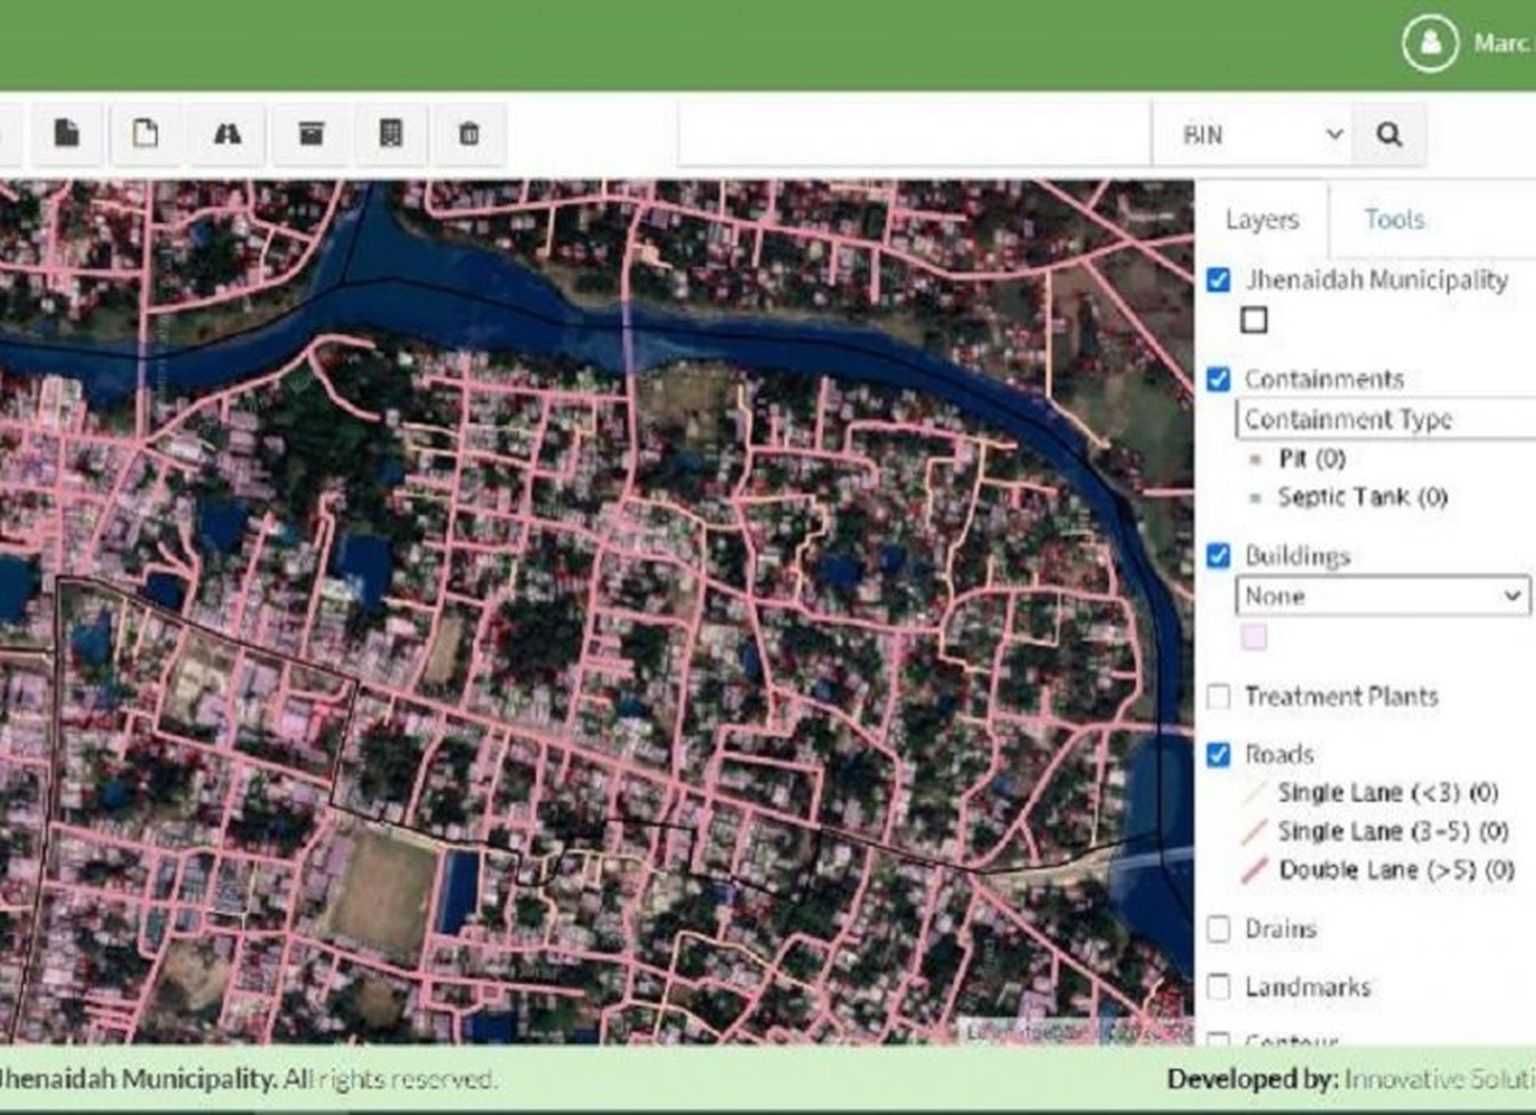Click the binoculars find icon

coord(228,133)
